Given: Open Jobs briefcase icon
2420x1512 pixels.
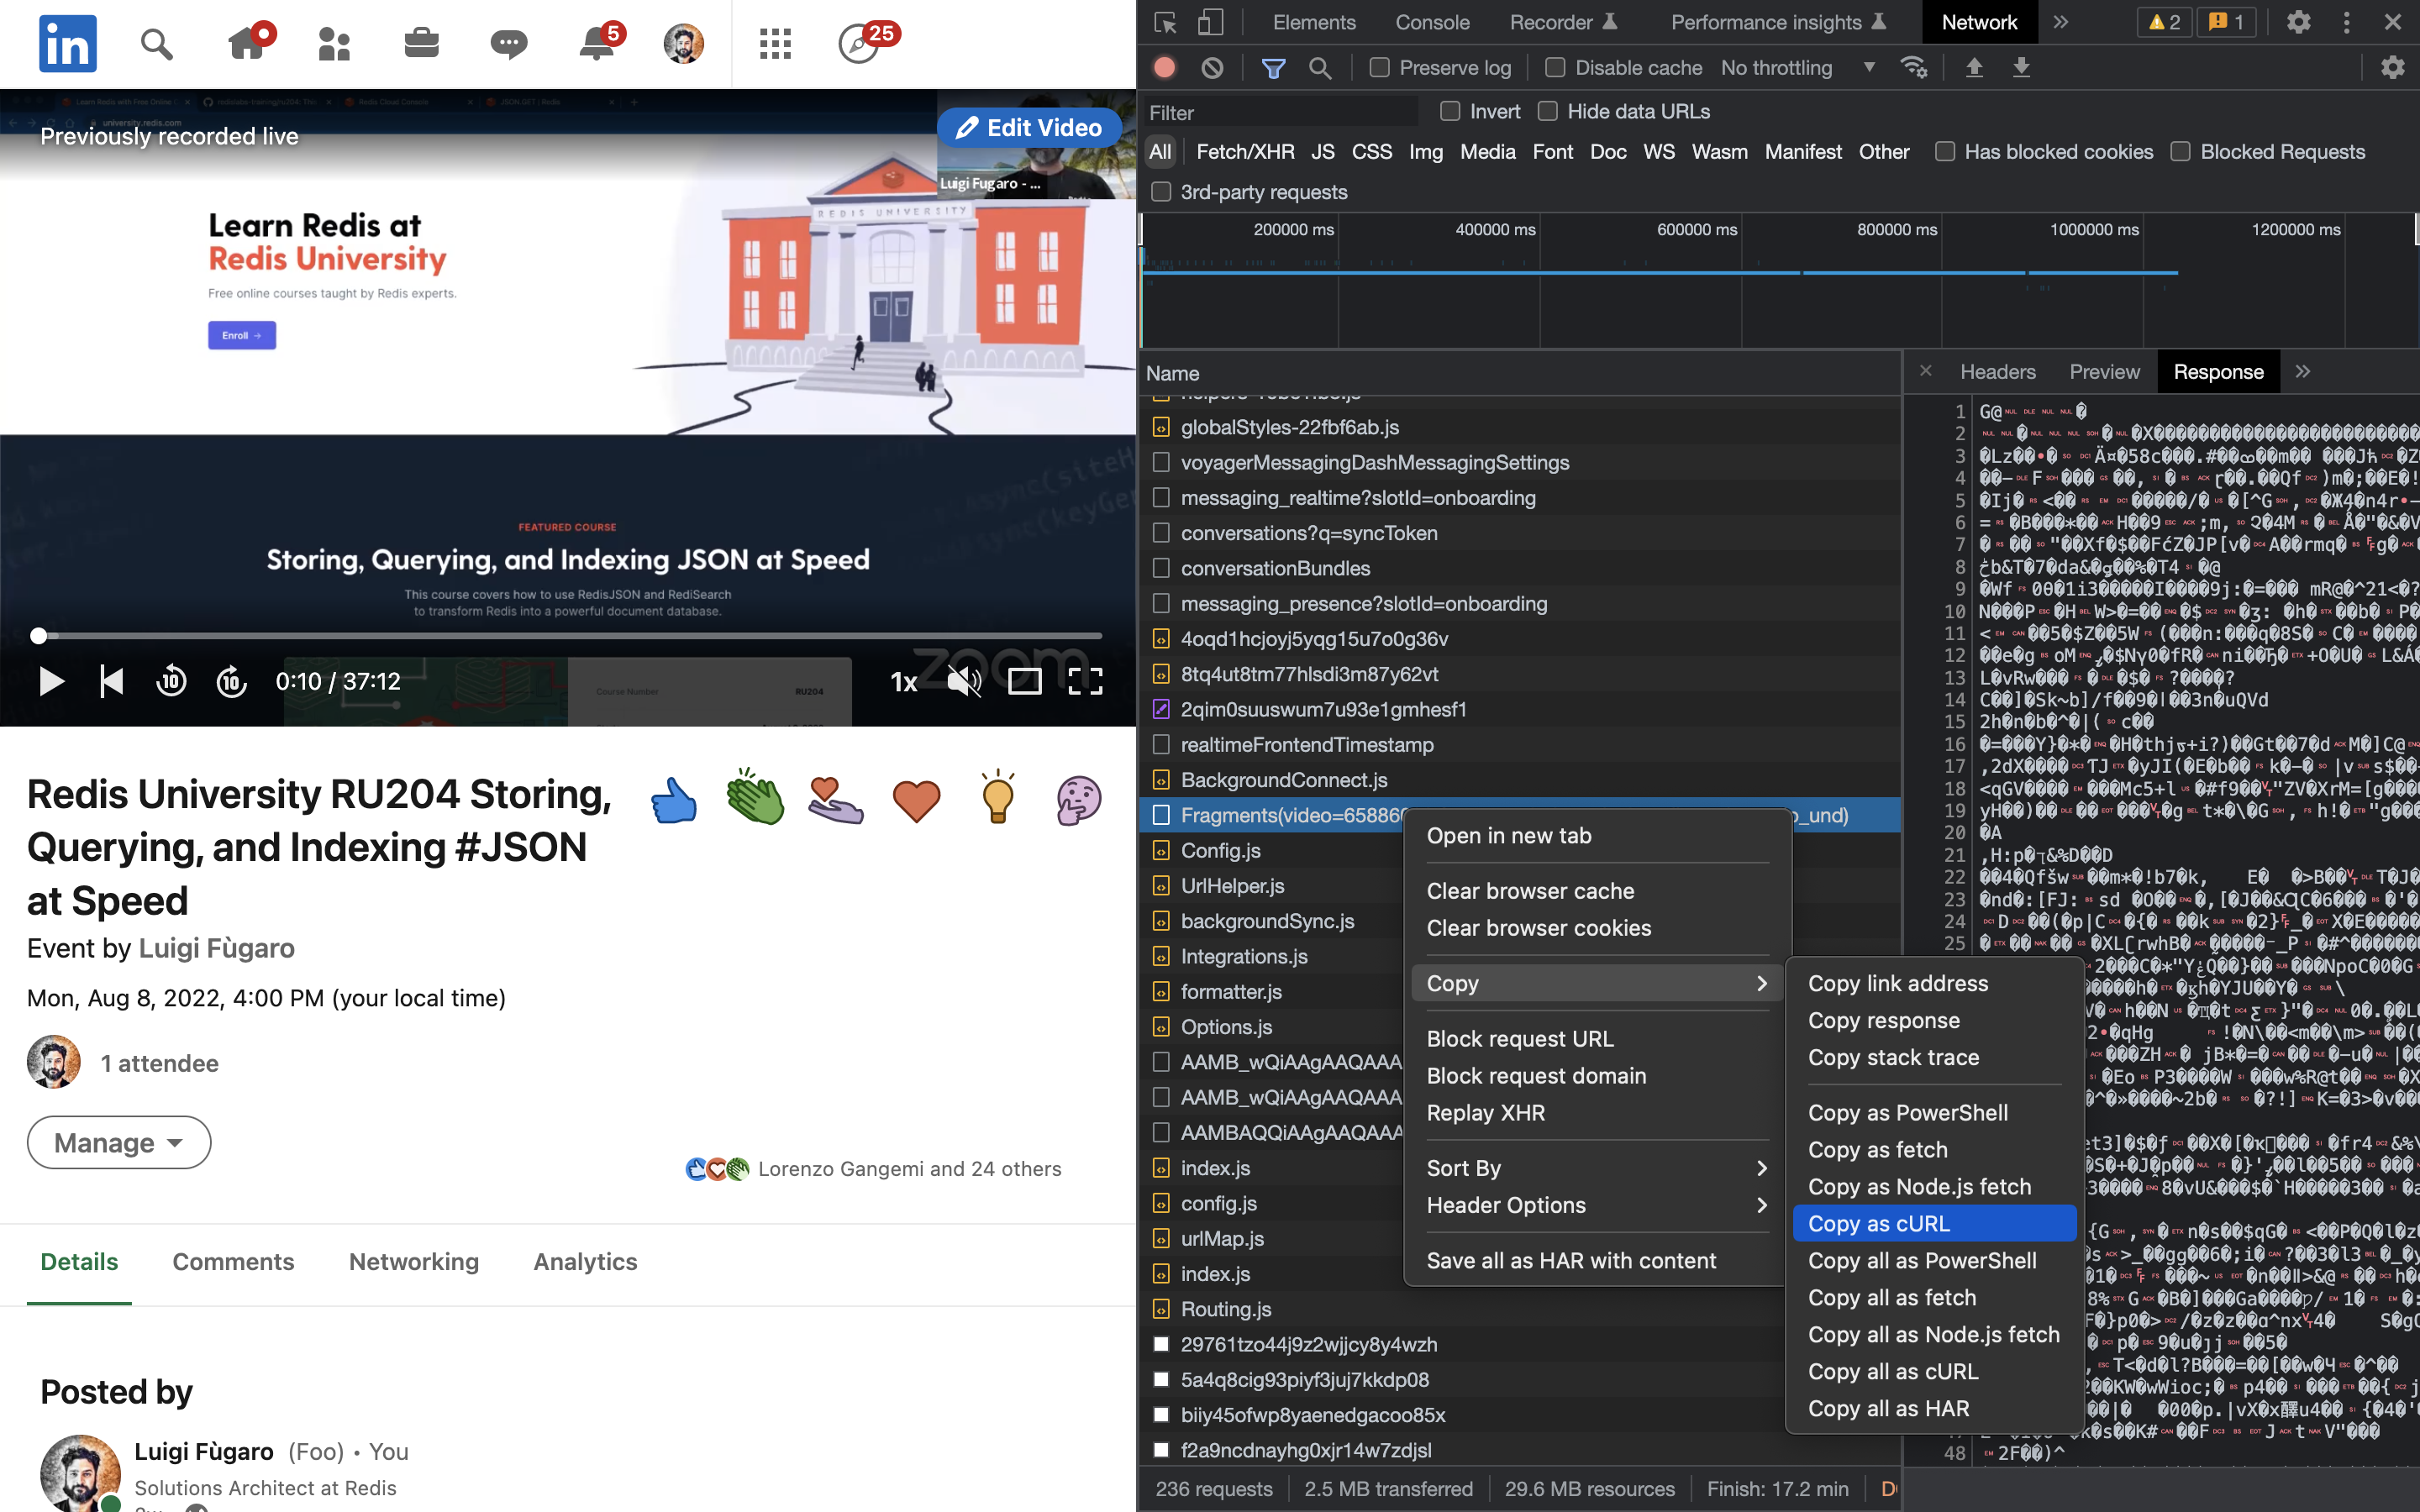Looking at the screenshot, I should click(x=421, y=43).
